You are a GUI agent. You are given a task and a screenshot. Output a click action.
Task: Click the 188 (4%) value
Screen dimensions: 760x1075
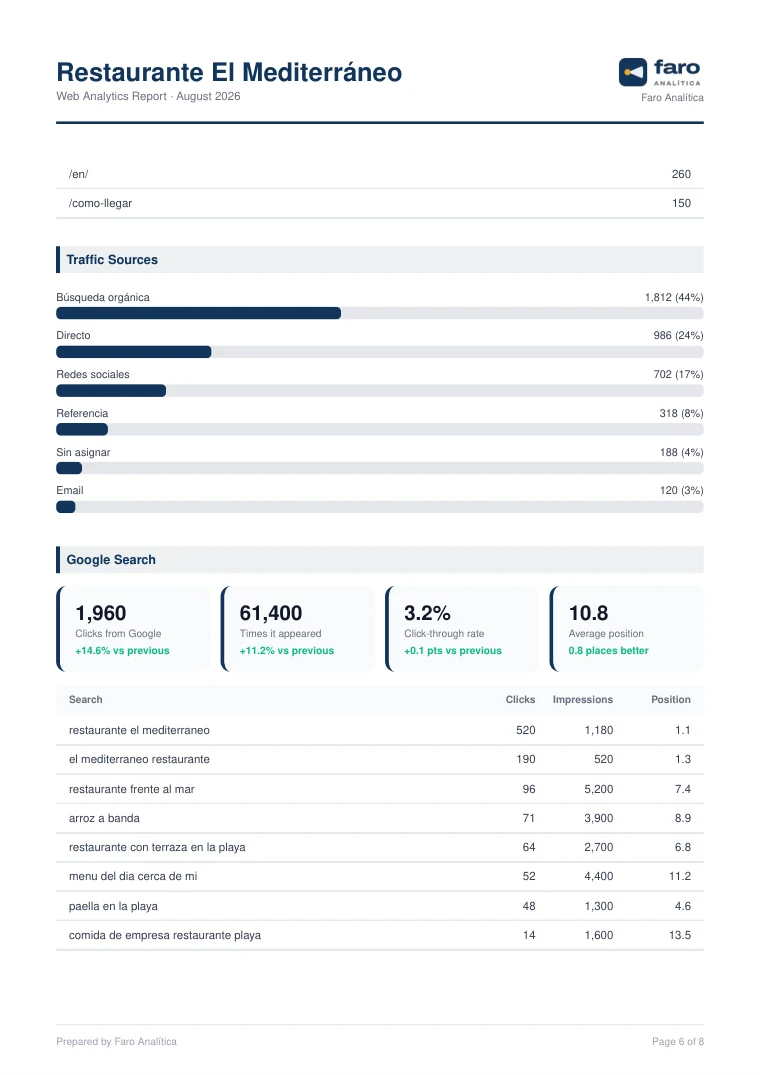(x=681, y=452)
